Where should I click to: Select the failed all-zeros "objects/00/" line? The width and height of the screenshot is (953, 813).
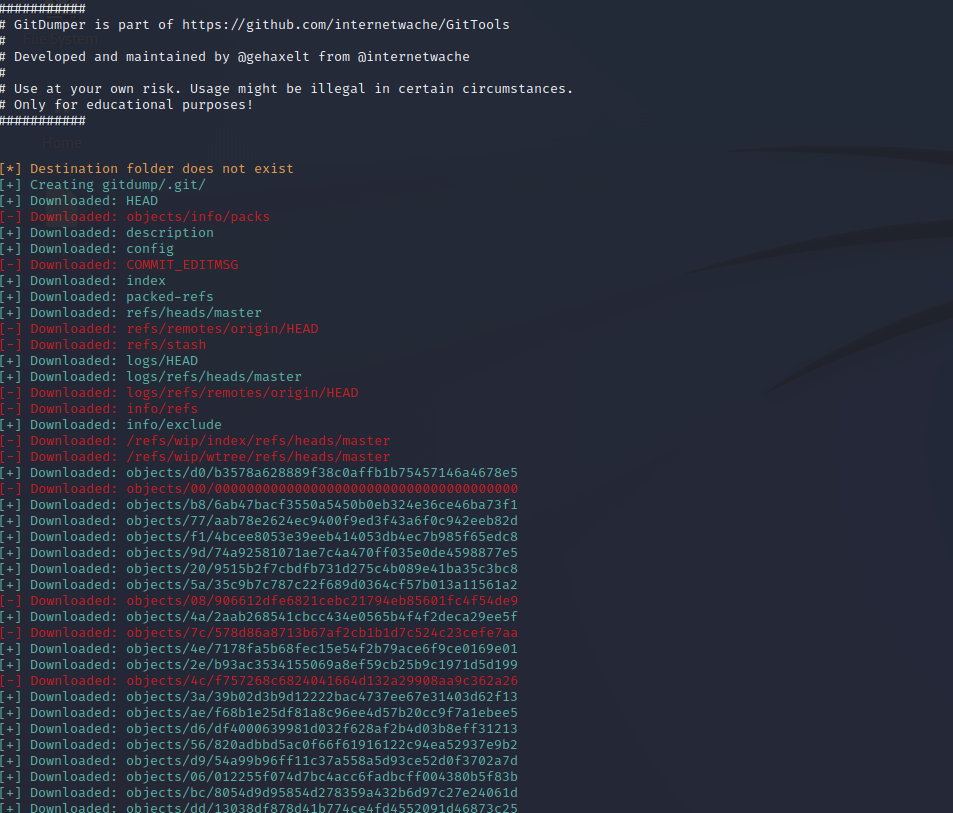[259, 489]
